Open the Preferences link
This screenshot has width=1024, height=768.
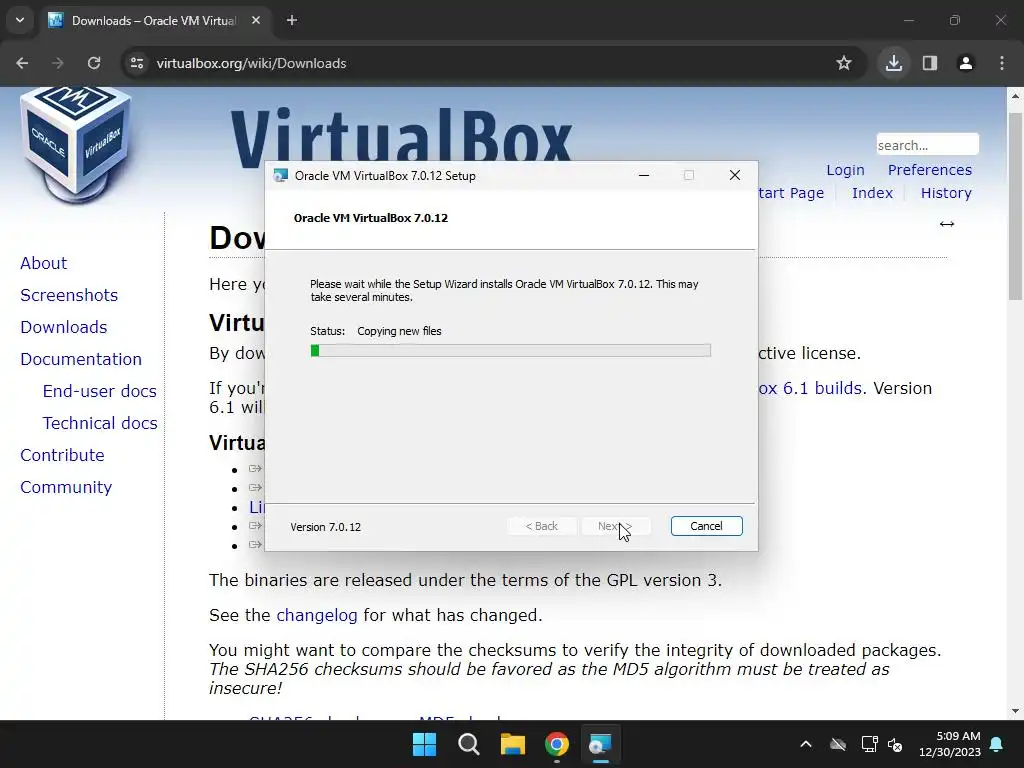[929, 170]
